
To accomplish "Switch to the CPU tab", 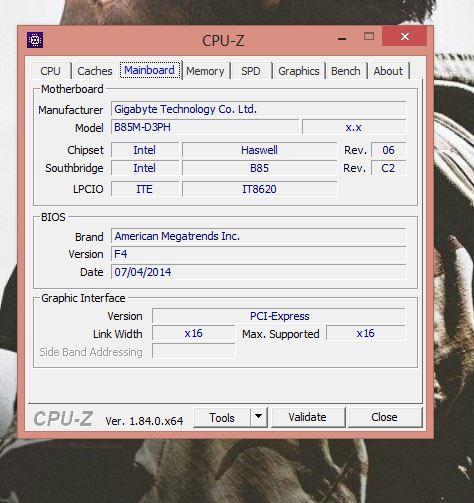I will pos(51,71).
